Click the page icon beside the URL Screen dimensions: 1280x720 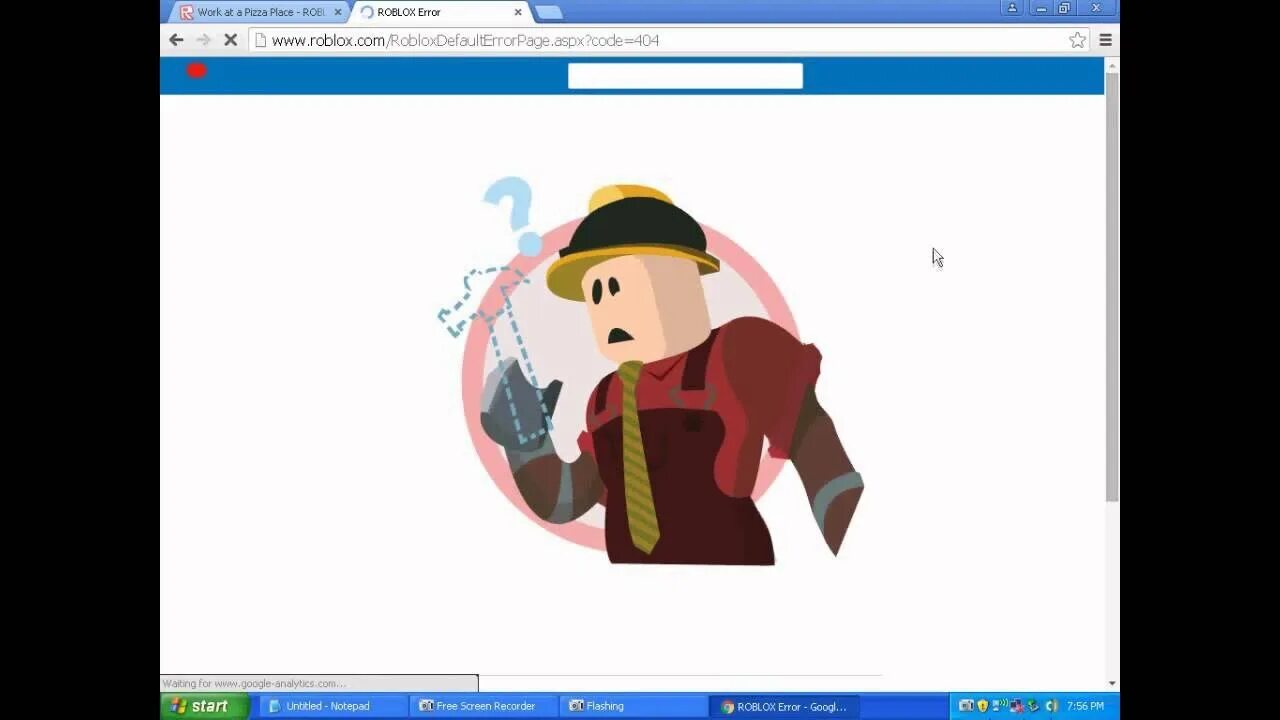[x=260, y=40]
